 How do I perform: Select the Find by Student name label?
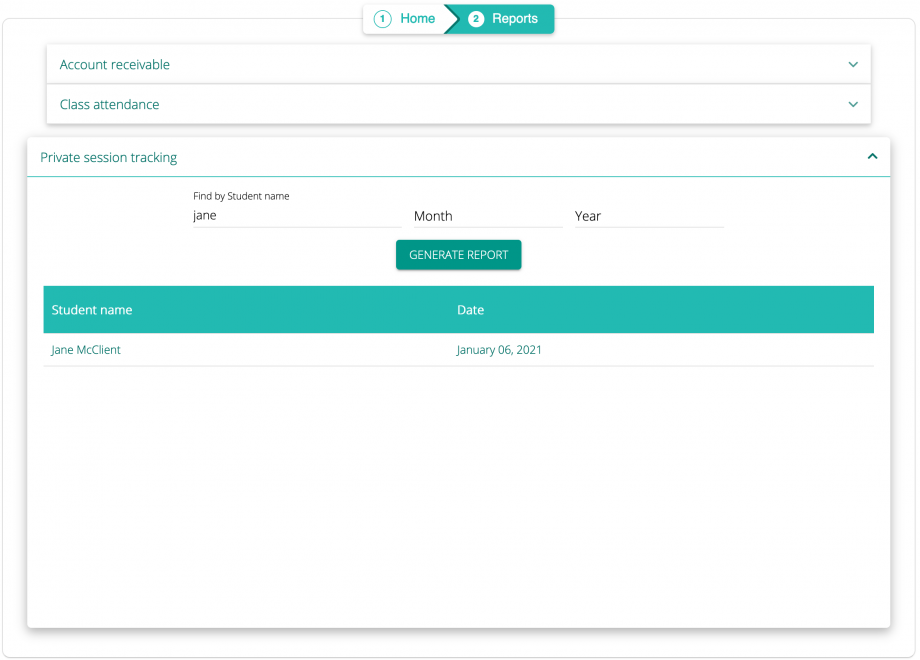[241, 196]
